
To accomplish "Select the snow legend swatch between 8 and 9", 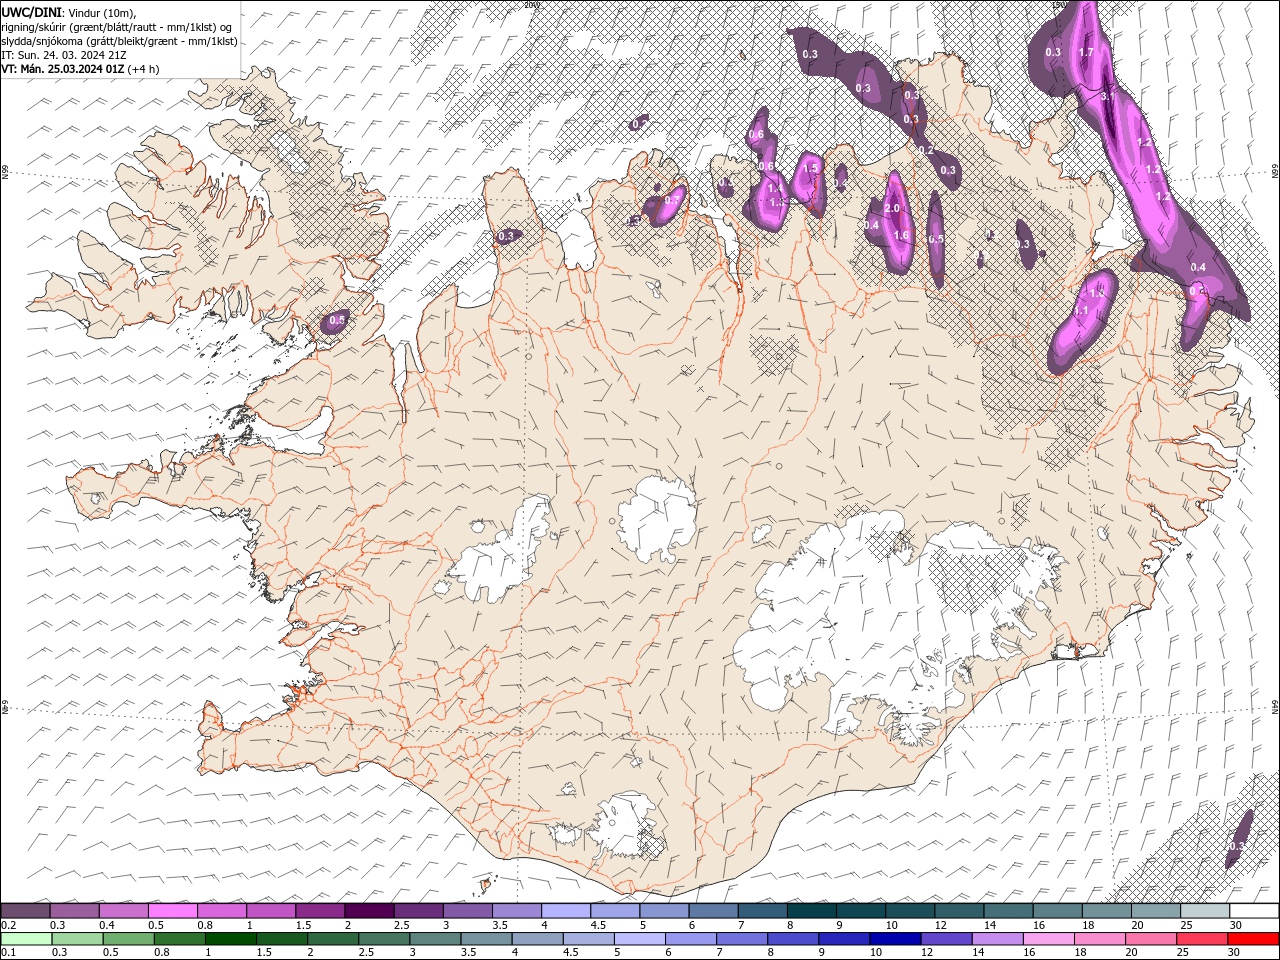I will pos(811,910).
